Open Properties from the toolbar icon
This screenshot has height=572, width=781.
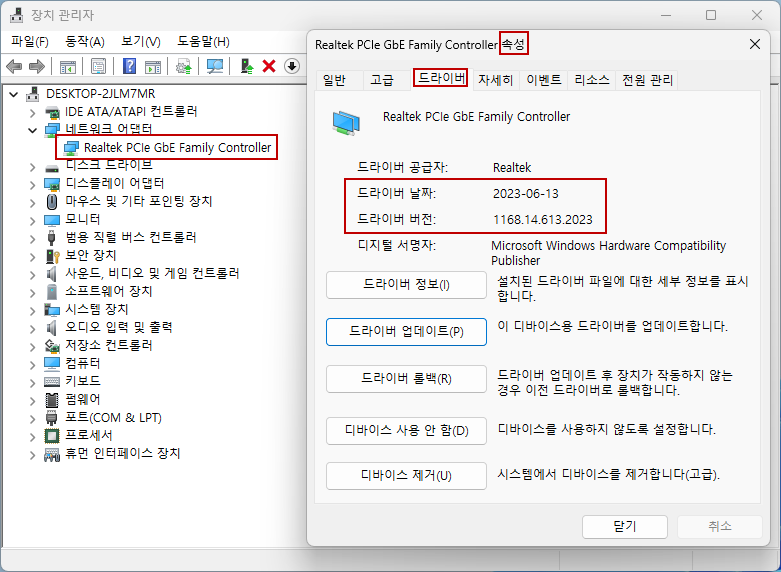(98, 66)
